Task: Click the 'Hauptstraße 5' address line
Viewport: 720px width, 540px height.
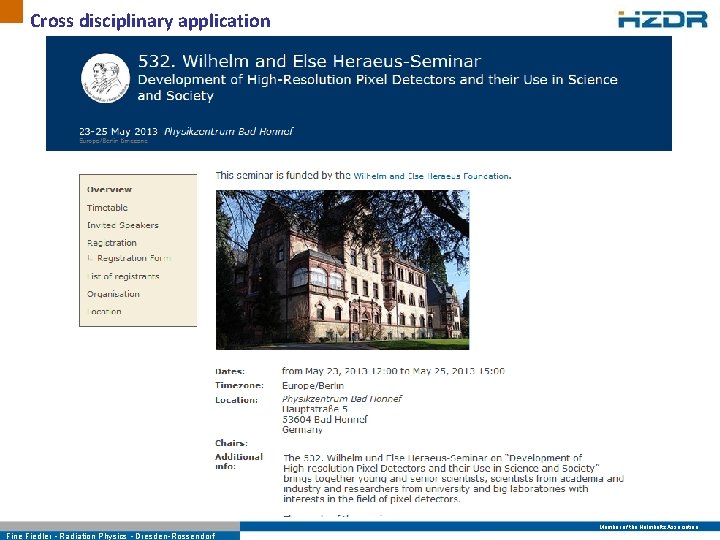Action: click(x=315, y=409)
